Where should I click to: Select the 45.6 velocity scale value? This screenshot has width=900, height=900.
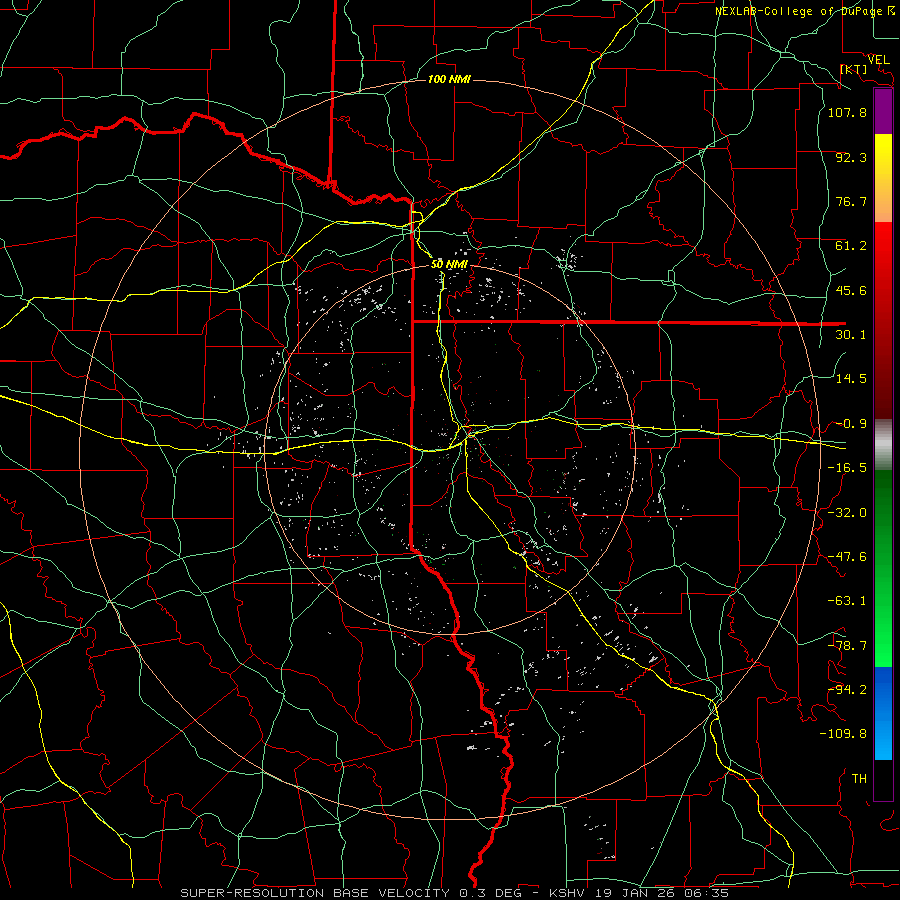click(x=851, y=290)
